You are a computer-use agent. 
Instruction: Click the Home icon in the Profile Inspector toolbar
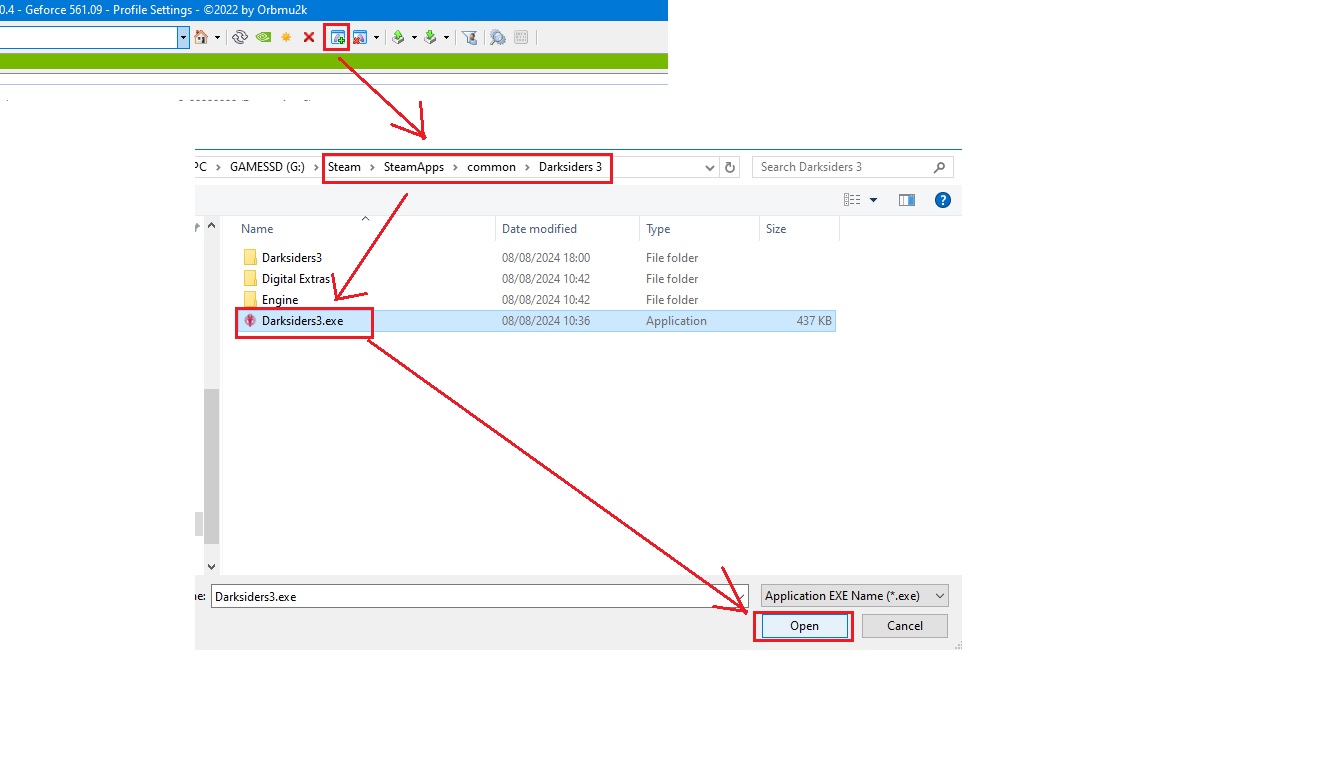[x=201, y=37]
